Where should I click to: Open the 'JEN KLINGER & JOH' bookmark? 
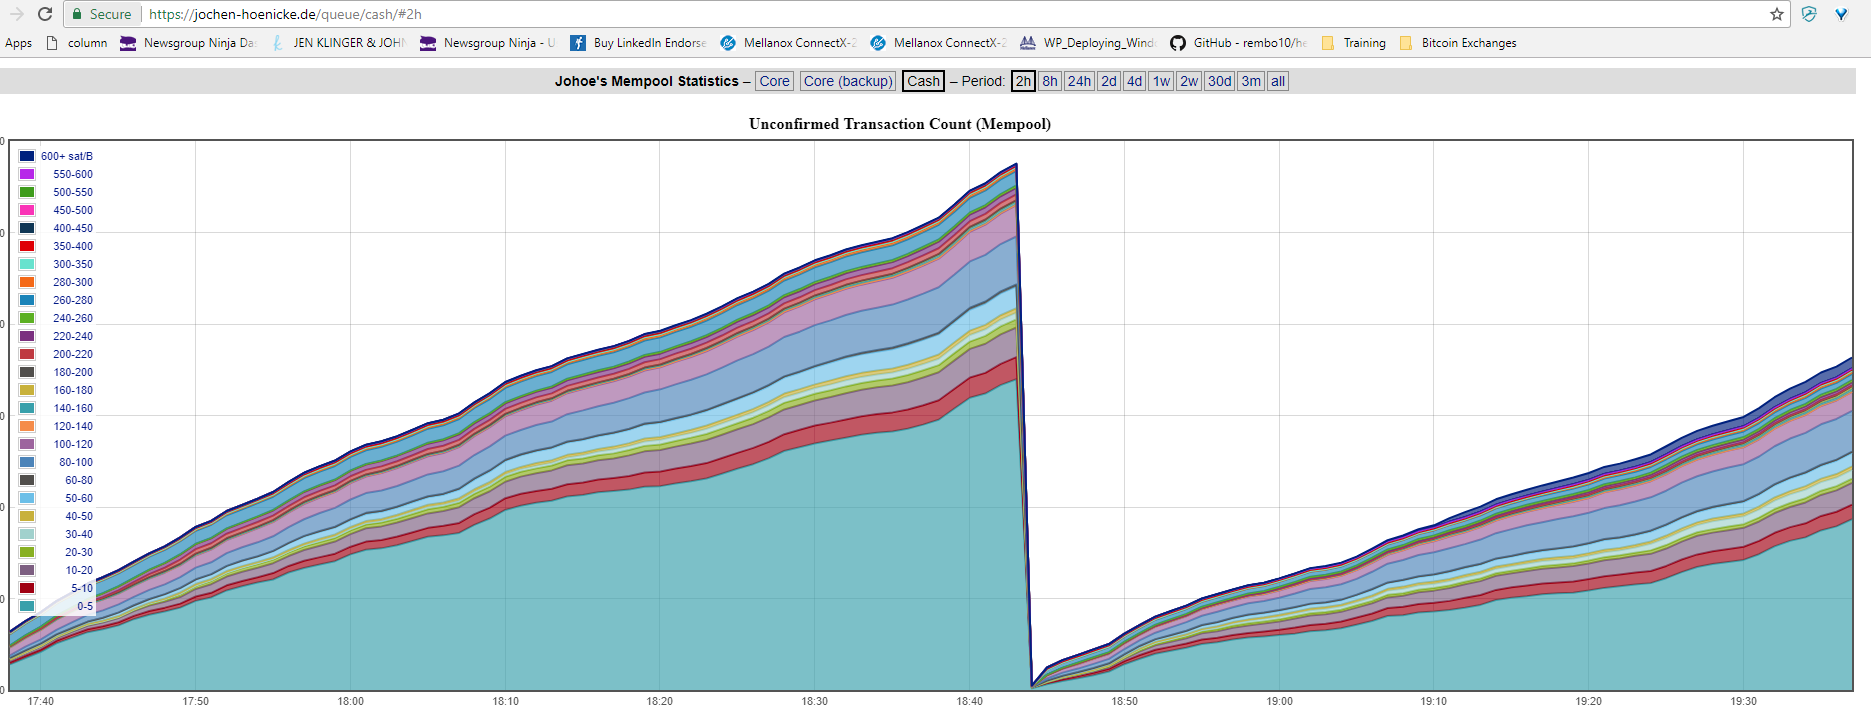[338, 43]
